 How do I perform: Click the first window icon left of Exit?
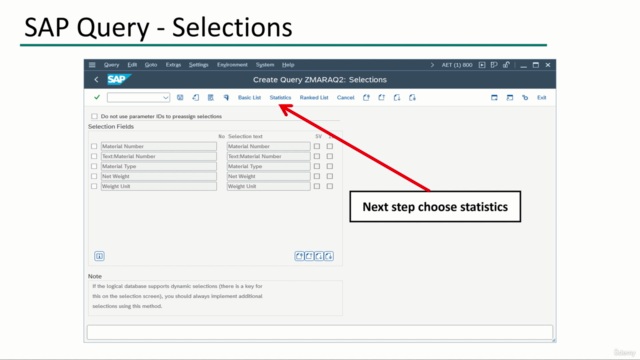[494, 98]
